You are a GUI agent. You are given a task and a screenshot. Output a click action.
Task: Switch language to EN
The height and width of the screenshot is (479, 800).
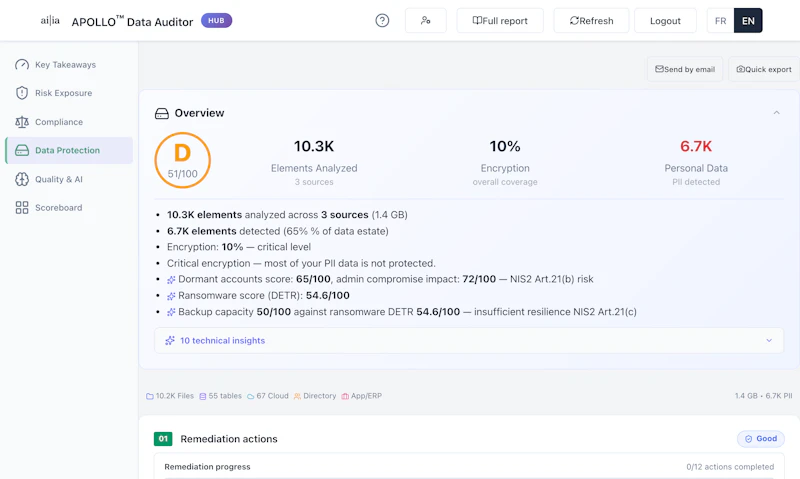(x=748, y=20)
